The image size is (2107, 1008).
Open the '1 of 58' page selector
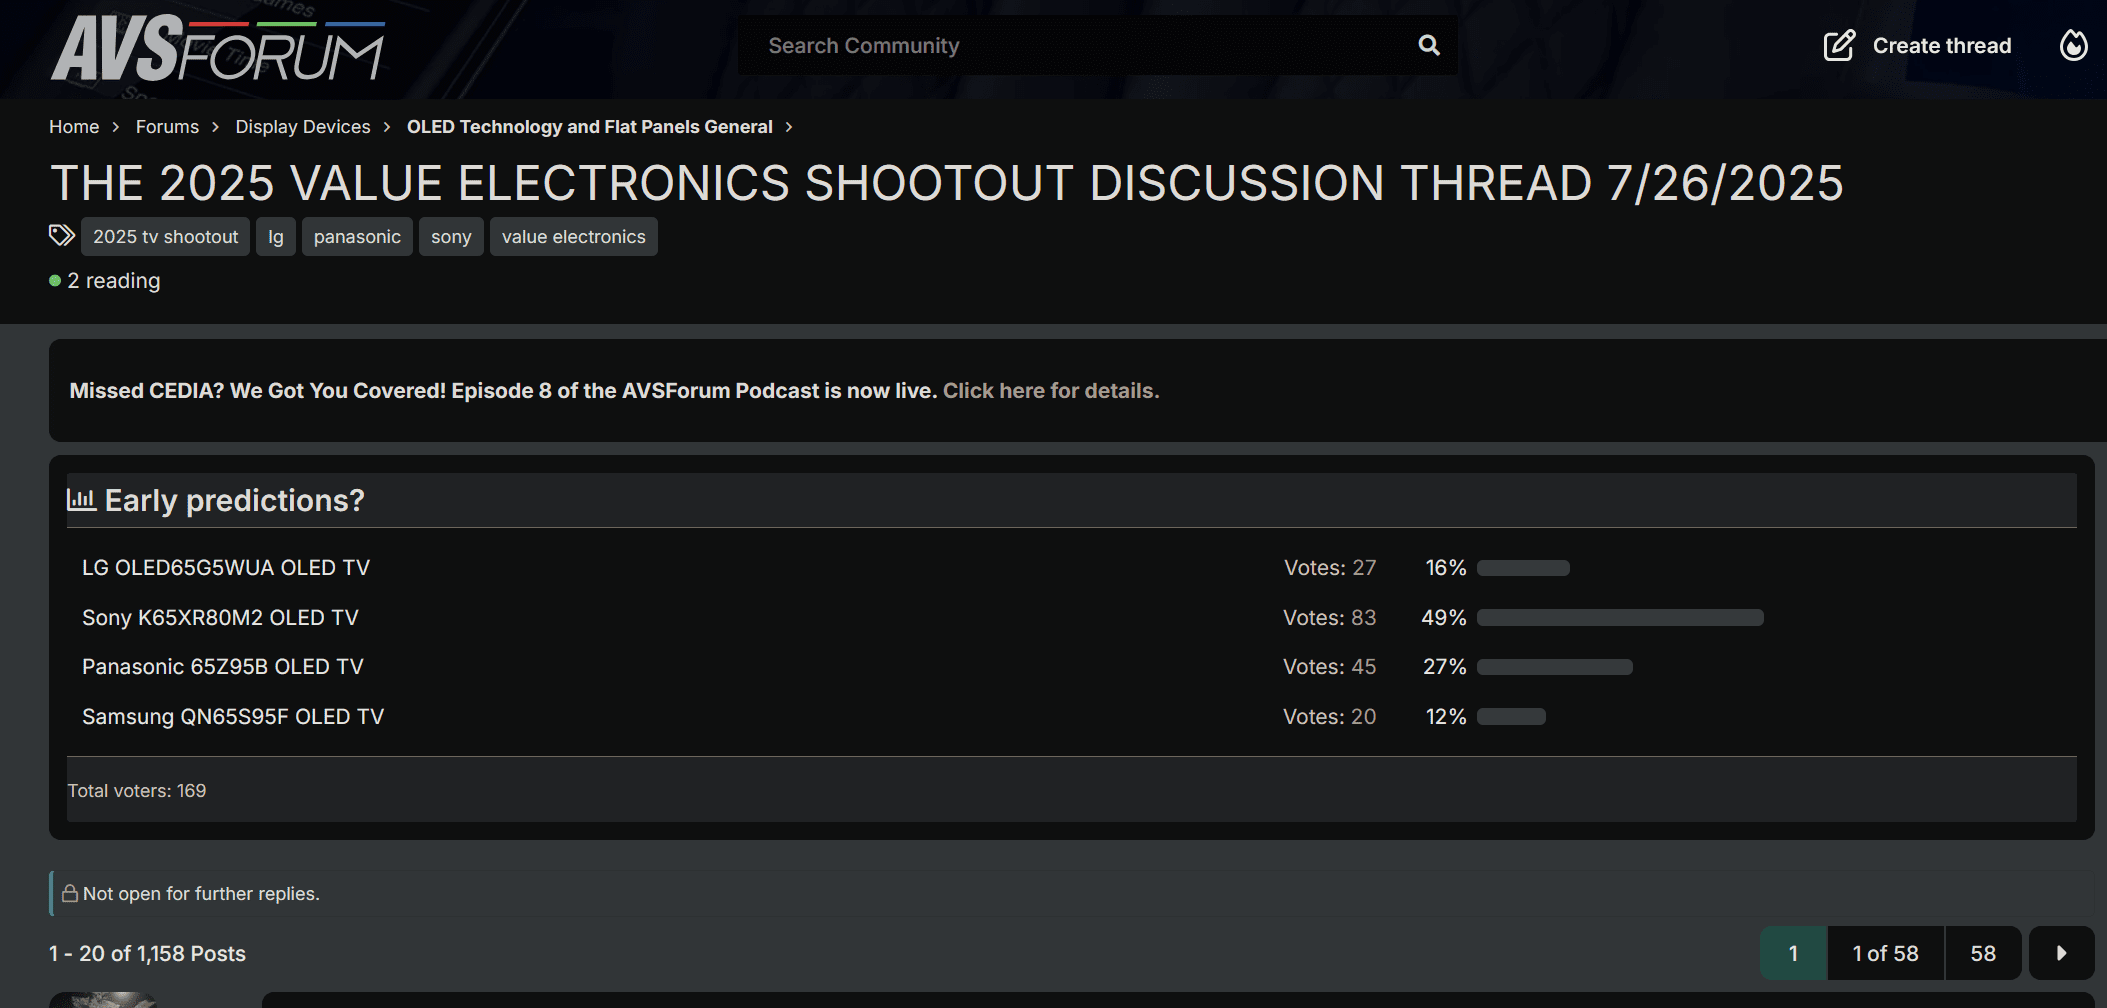(x=1886, y=953)
